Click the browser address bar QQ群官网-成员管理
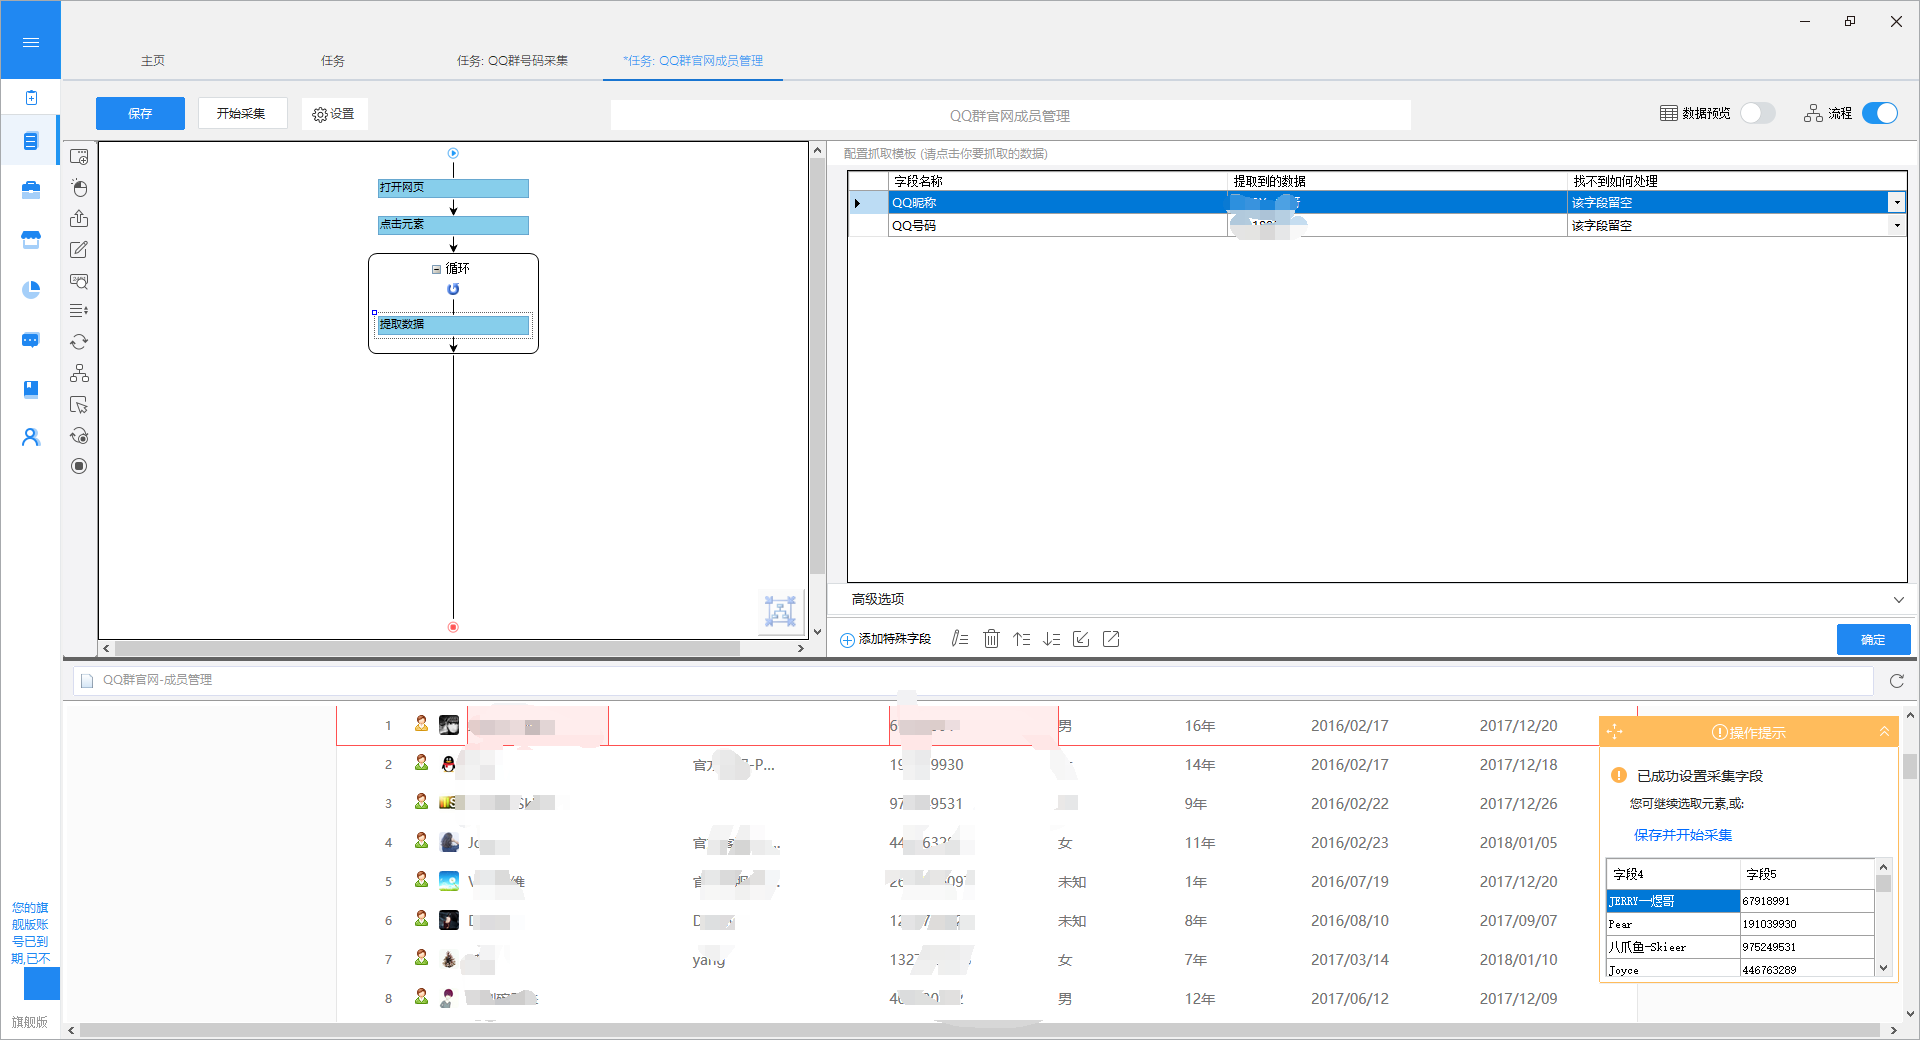Screen dimensions: 1920x1040 pos(973,680)
